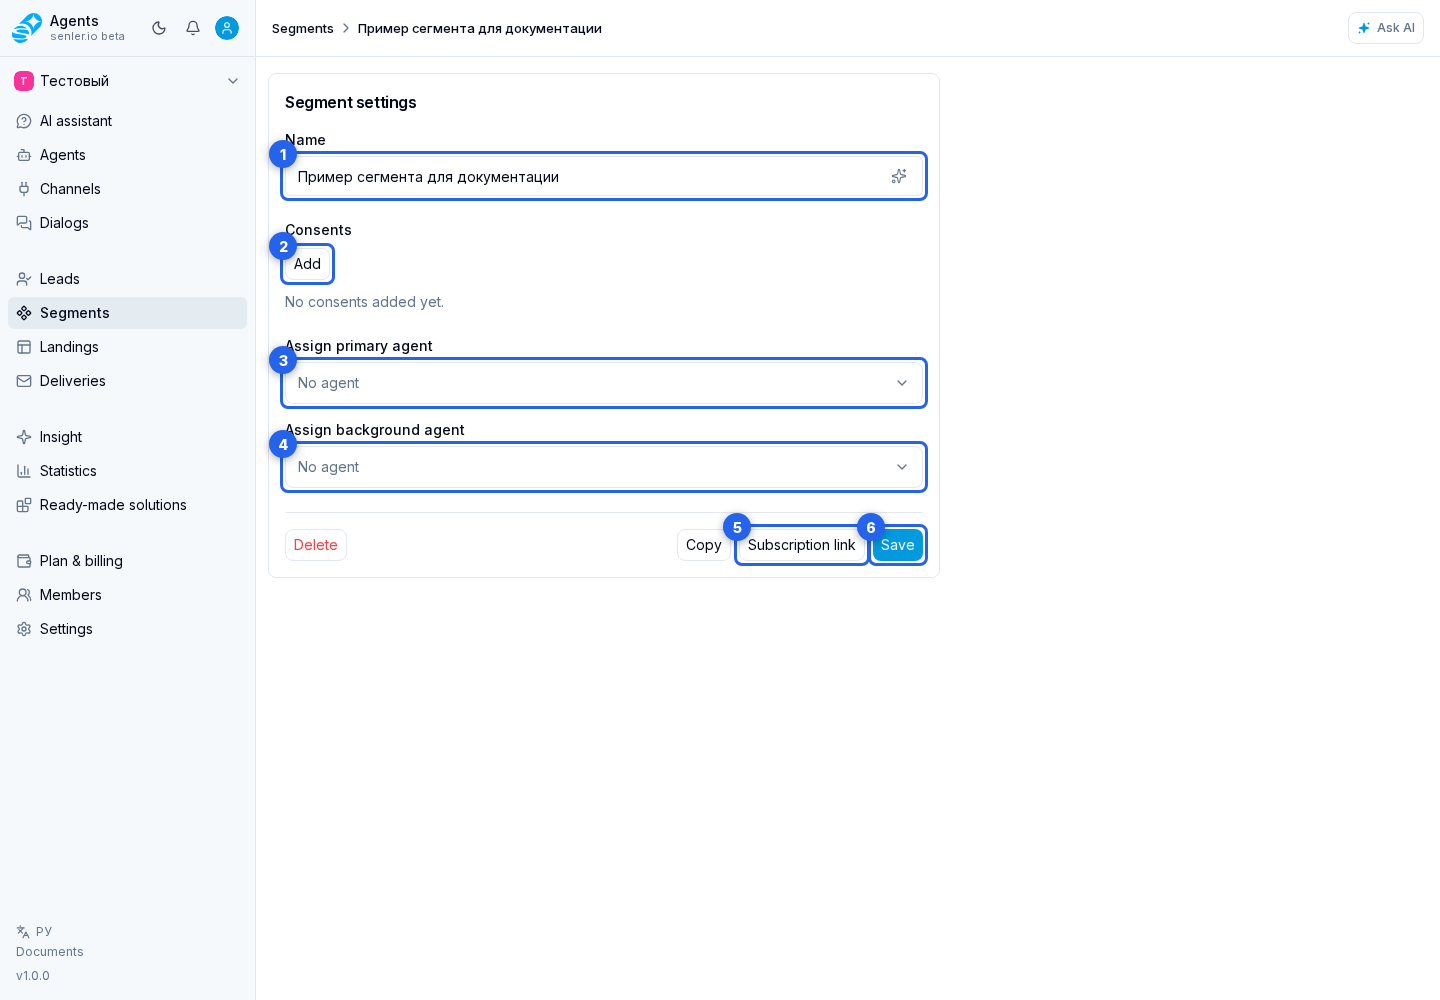
Task: Open Channels section
Action: 127,189
